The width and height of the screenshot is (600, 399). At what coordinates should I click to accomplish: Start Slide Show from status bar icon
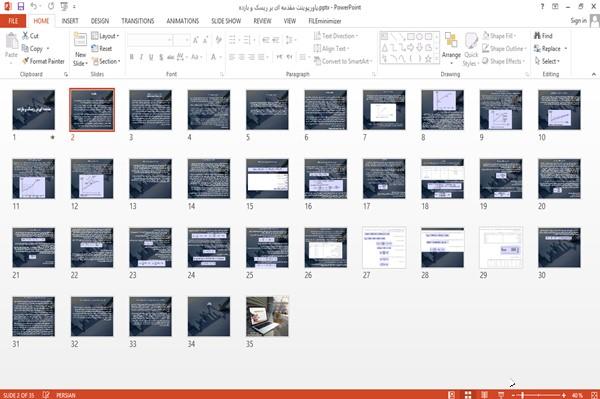[501, 395]
